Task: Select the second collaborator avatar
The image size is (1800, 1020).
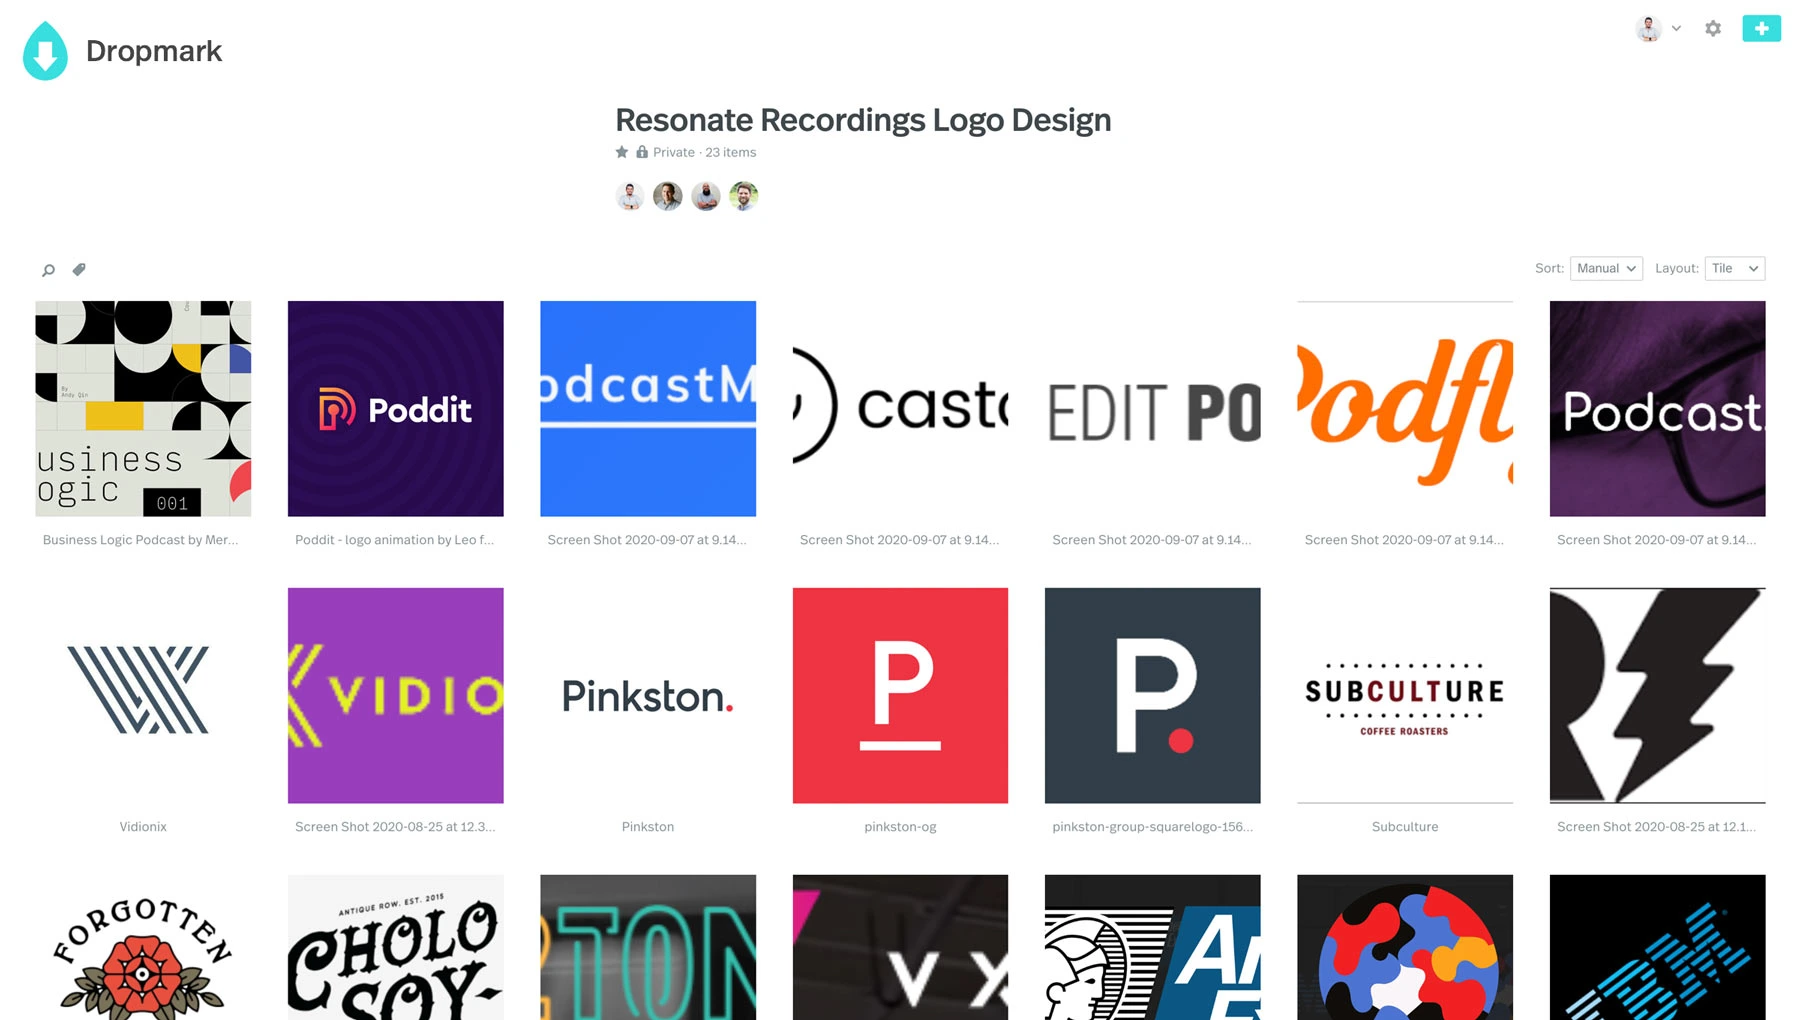Action: pos(668,196)
